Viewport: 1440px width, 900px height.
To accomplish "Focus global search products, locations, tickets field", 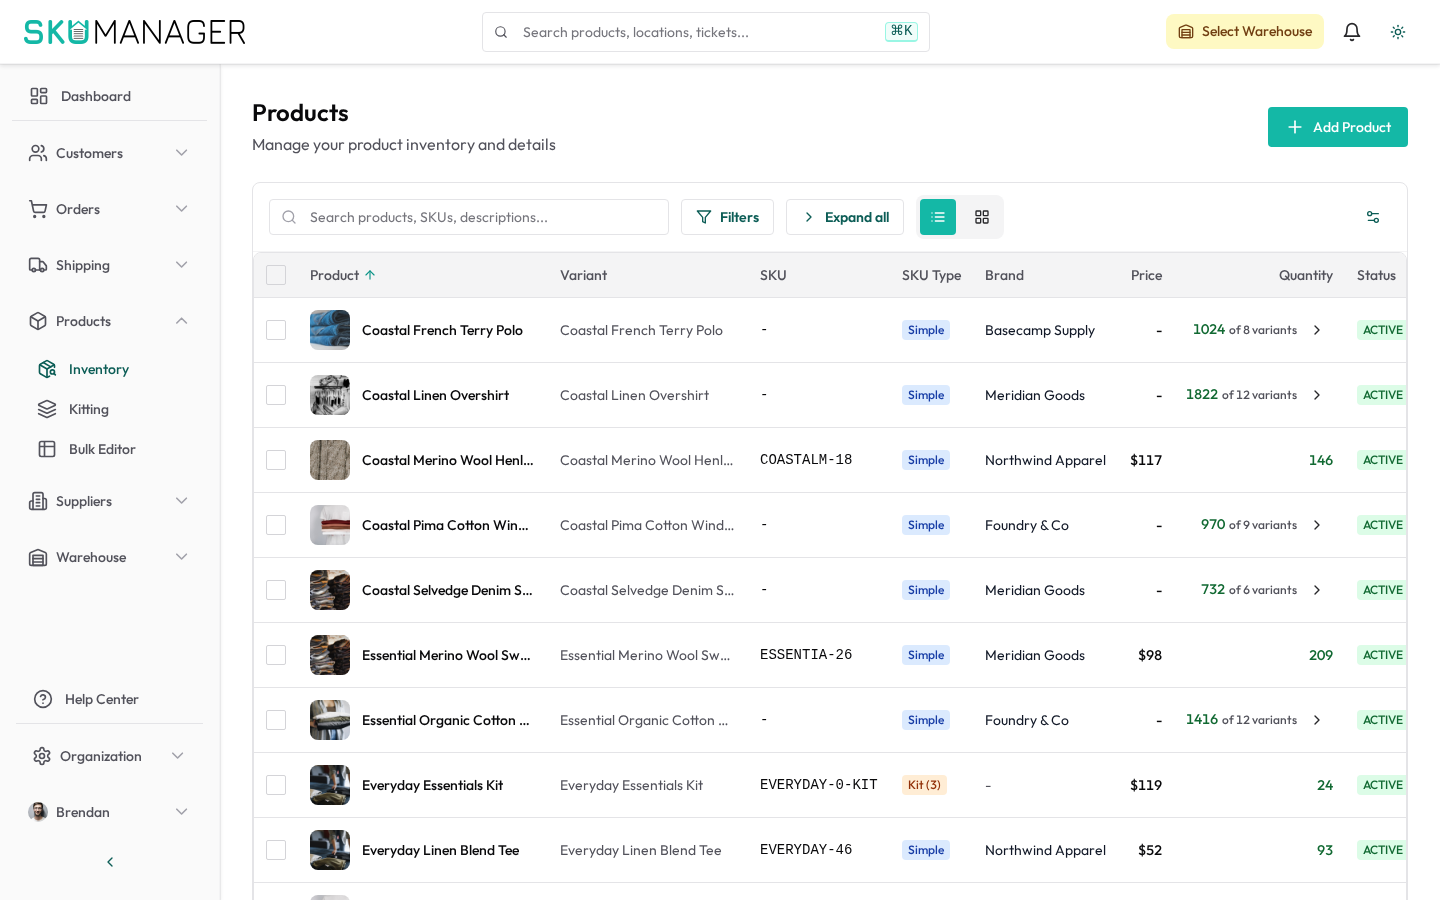I will pyautogui.click(x=706, y=32).
